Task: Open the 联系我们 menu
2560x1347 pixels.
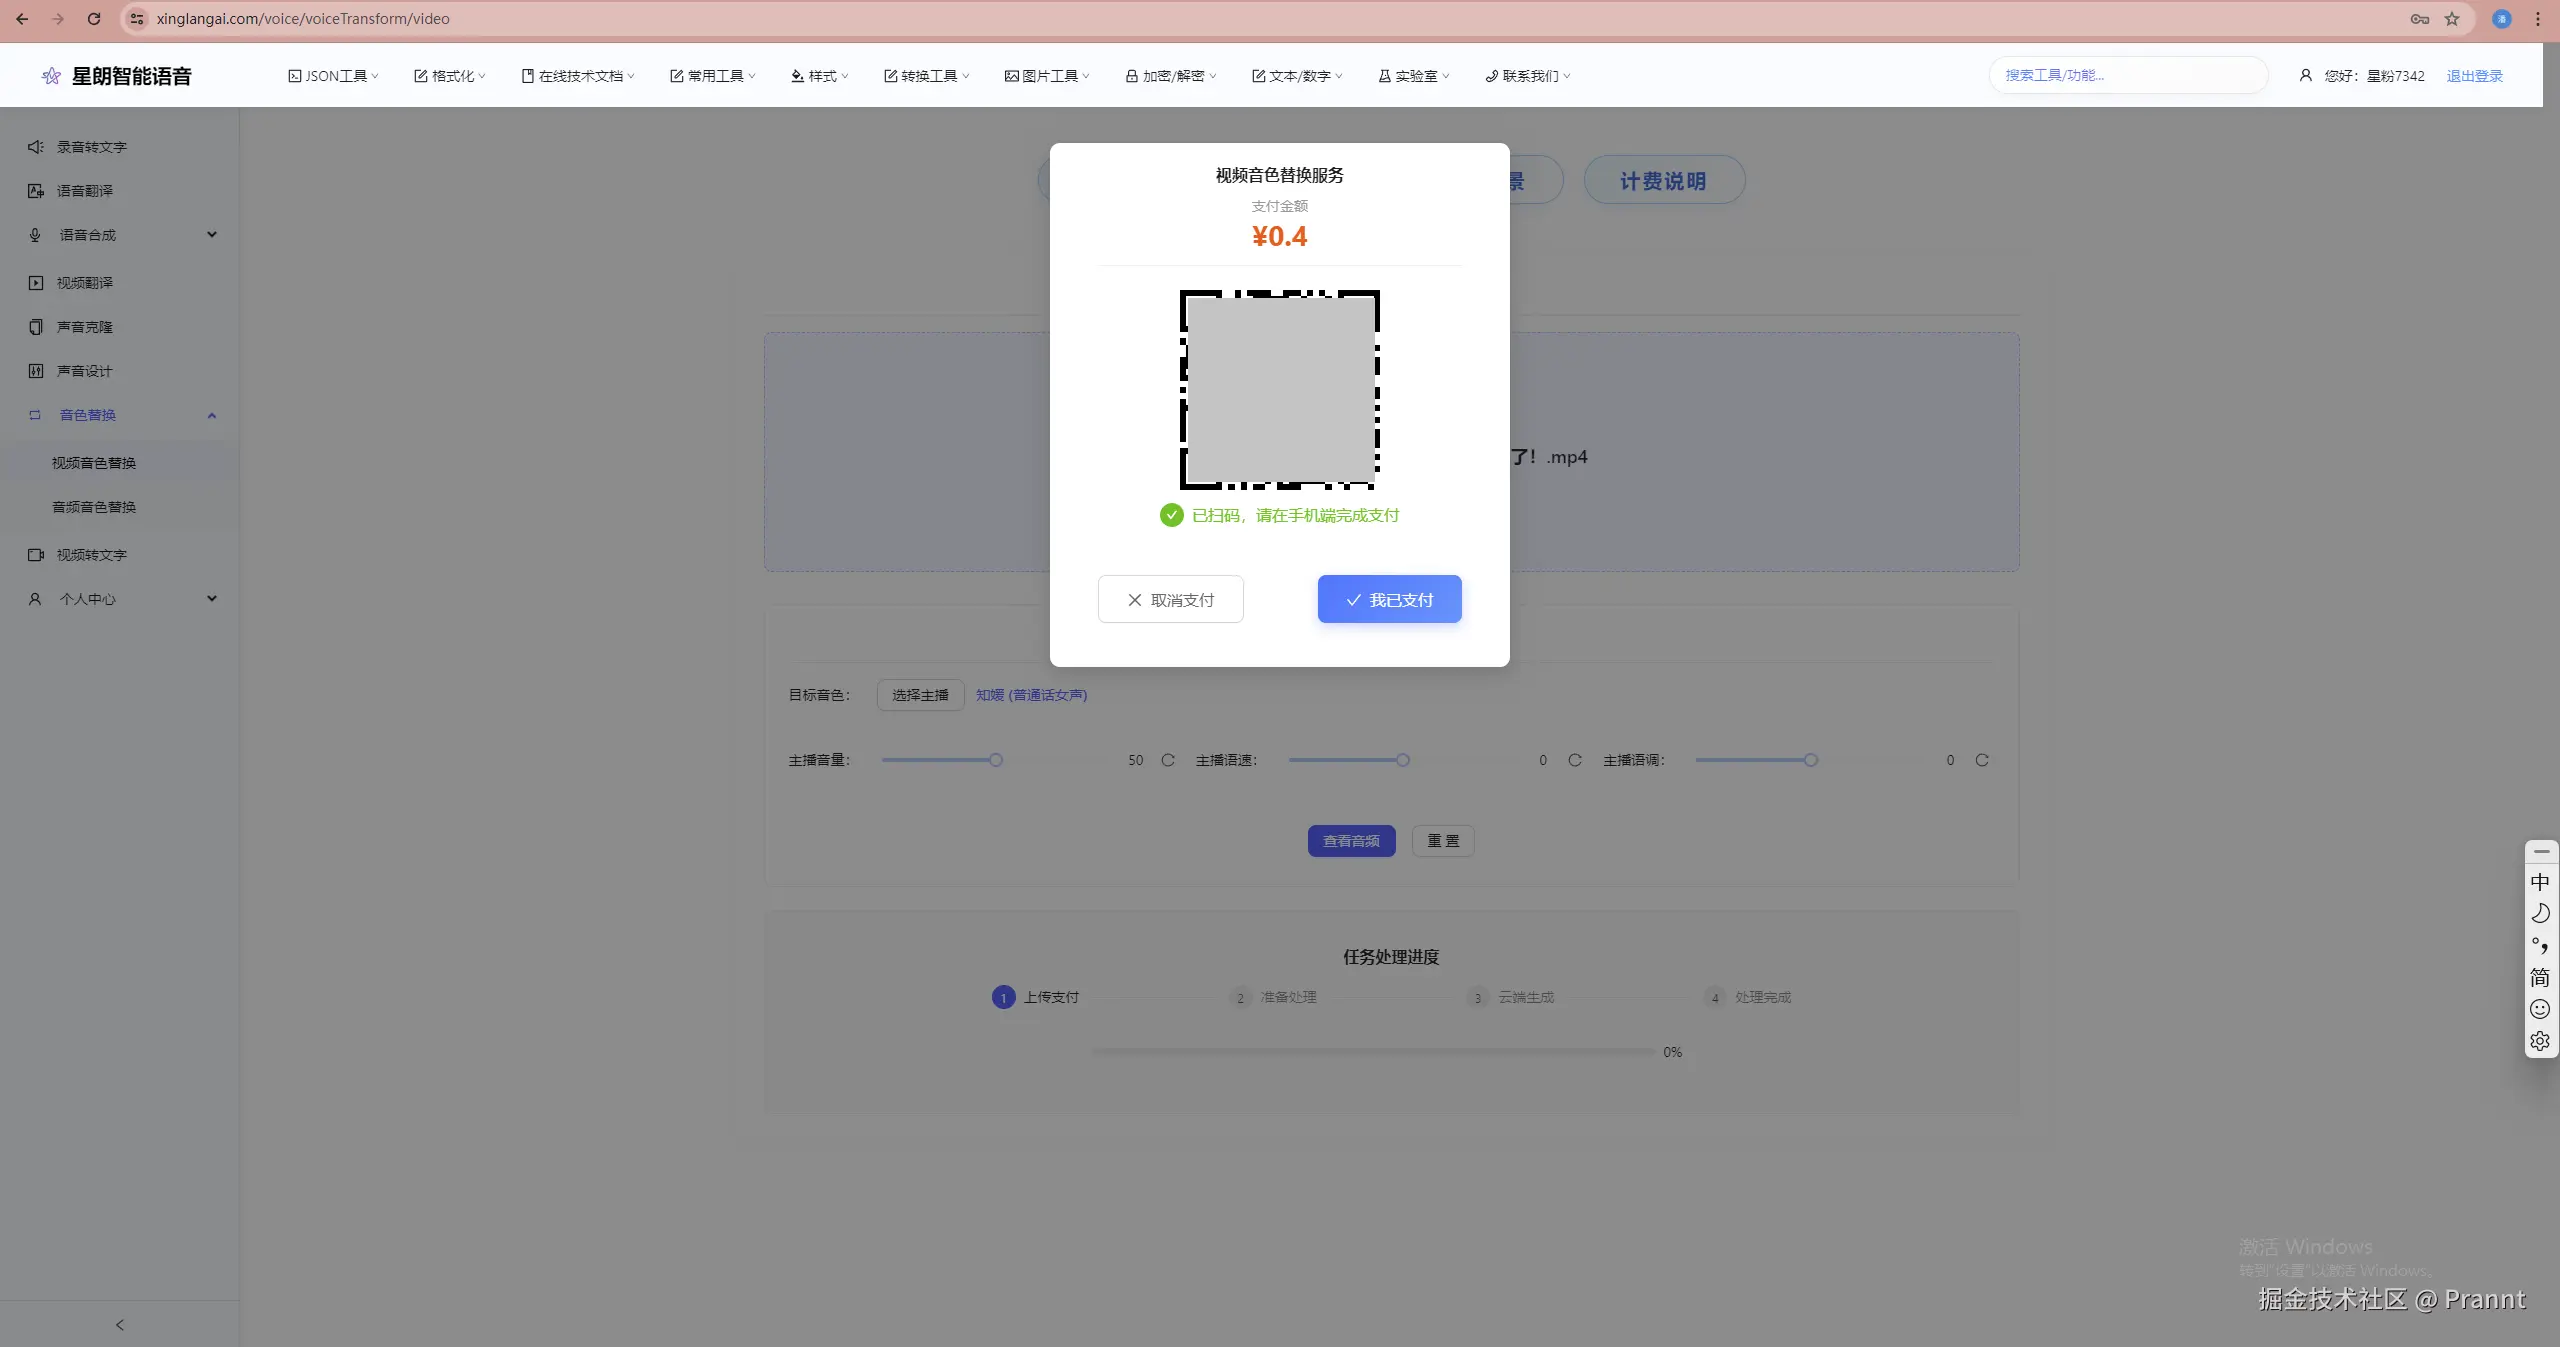Action: 1528,76
